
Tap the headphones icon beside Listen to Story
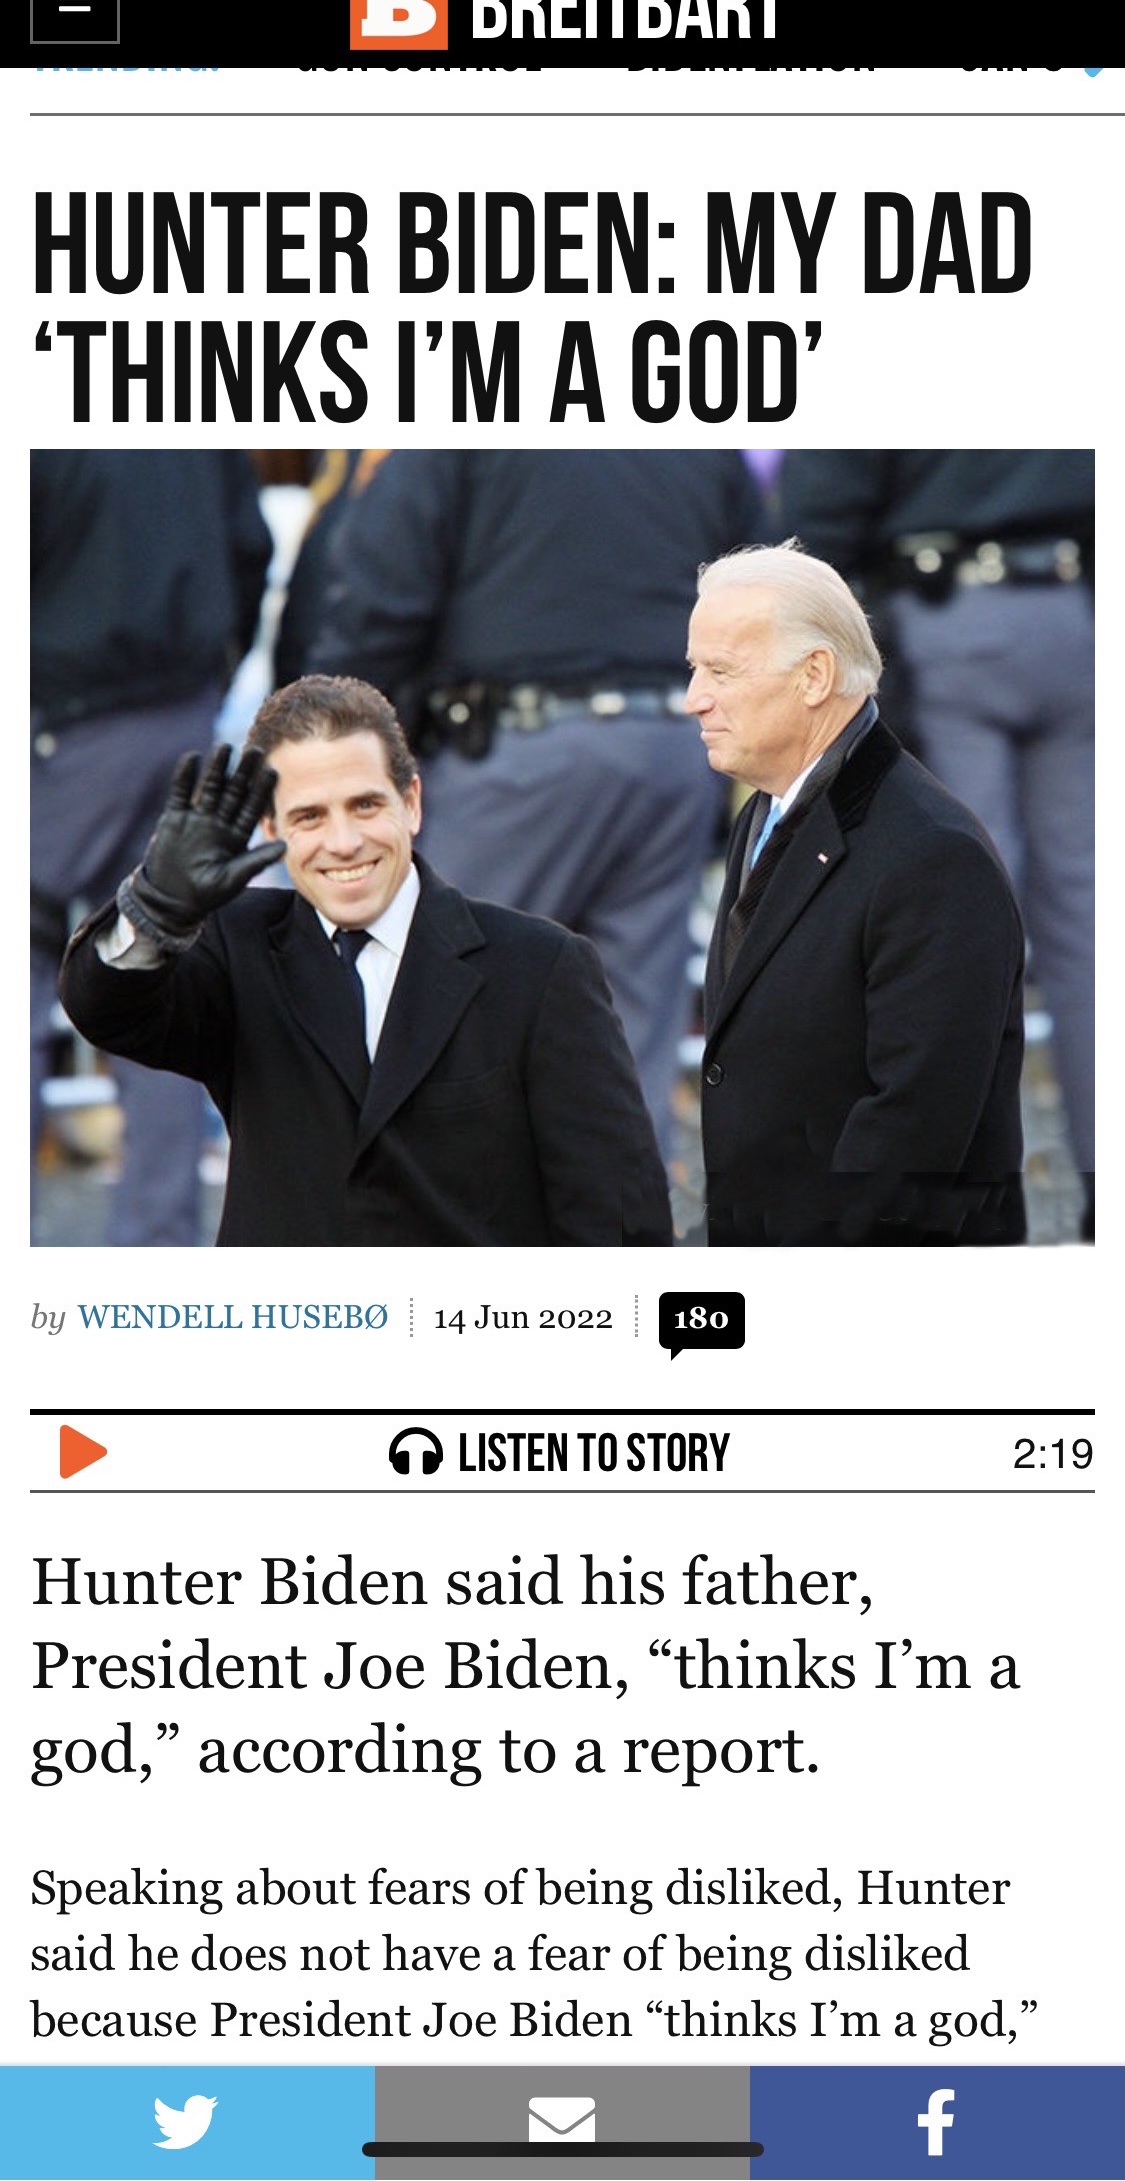pyautogui.click(x=415, y=1453)
